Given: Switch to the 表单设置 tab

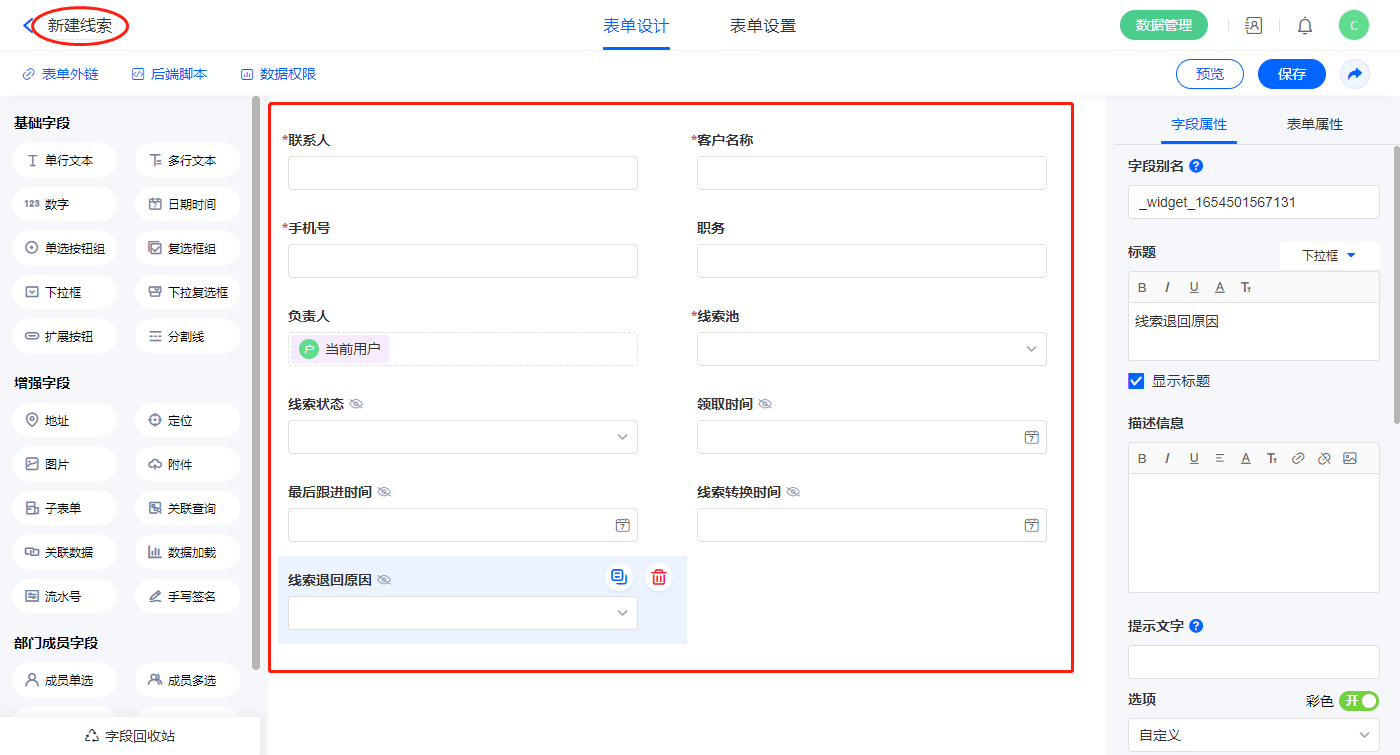Looking at the screenshot, I should point(762,26).
